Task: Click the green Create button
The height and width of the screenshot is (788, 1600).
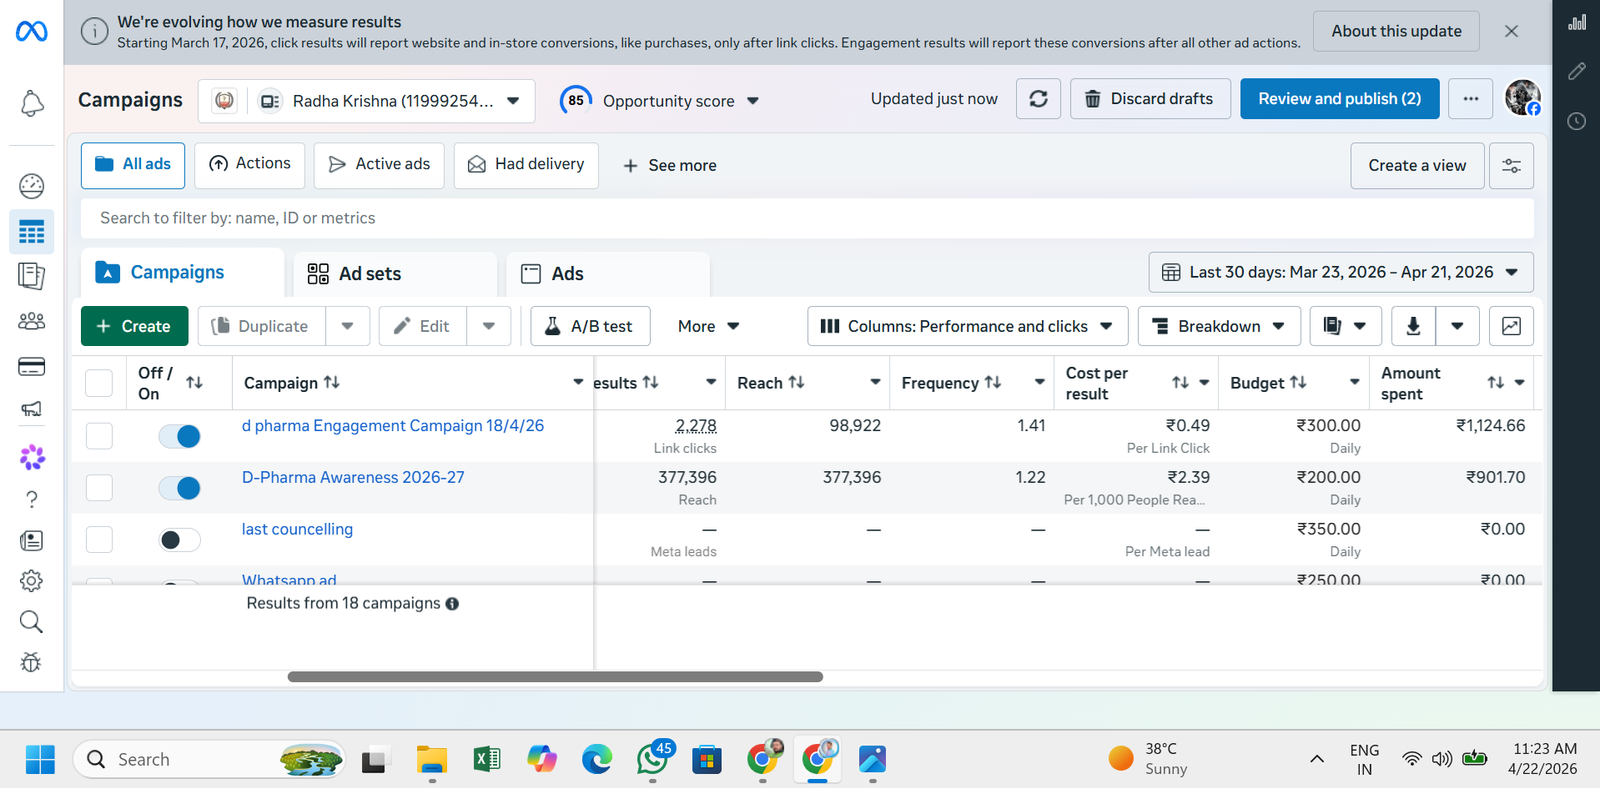Action: (x=134, y=326)
